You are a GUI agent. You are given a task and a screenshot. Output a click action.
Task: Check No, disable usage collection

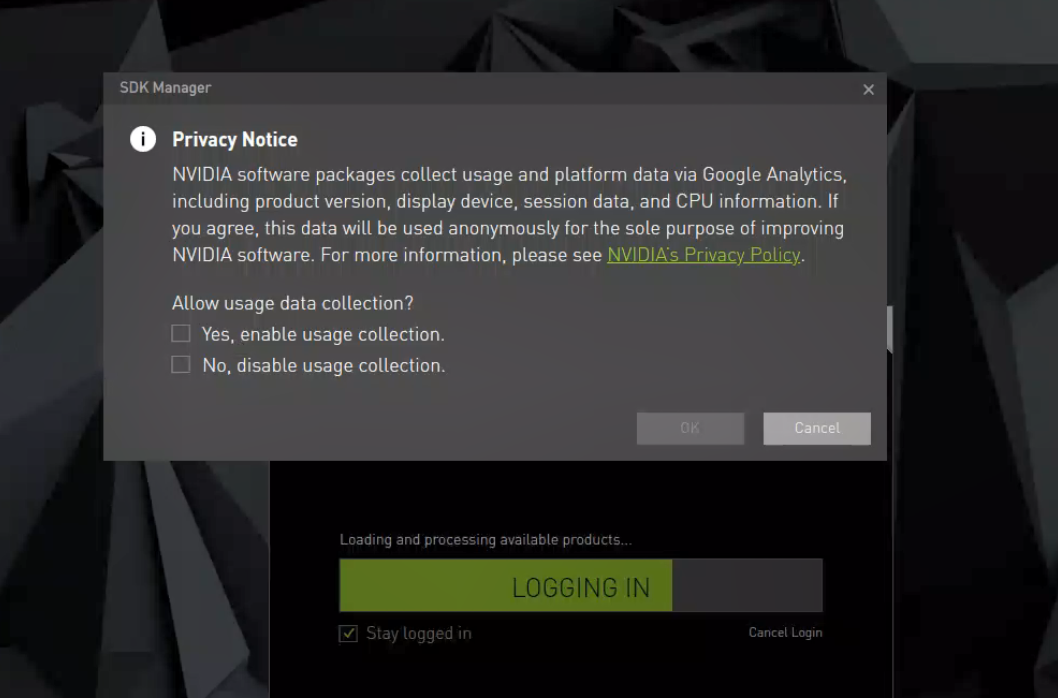pyautogui.click(x=181, y=365)
